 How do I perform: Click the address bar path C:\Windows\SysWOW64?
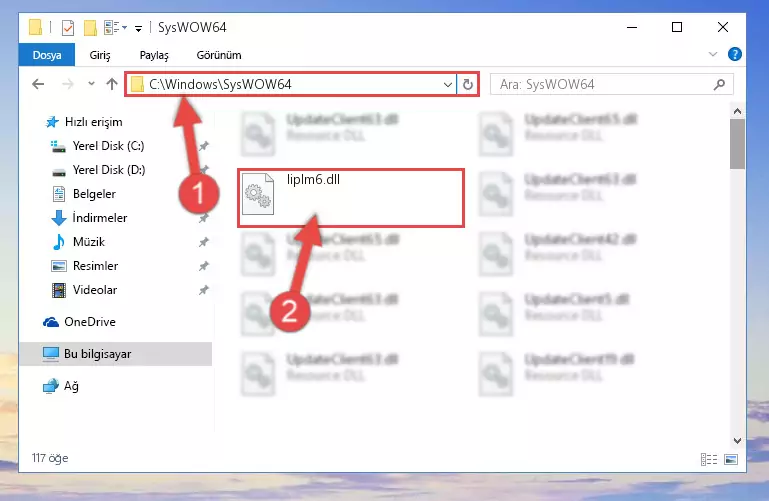tap(220, 84)
